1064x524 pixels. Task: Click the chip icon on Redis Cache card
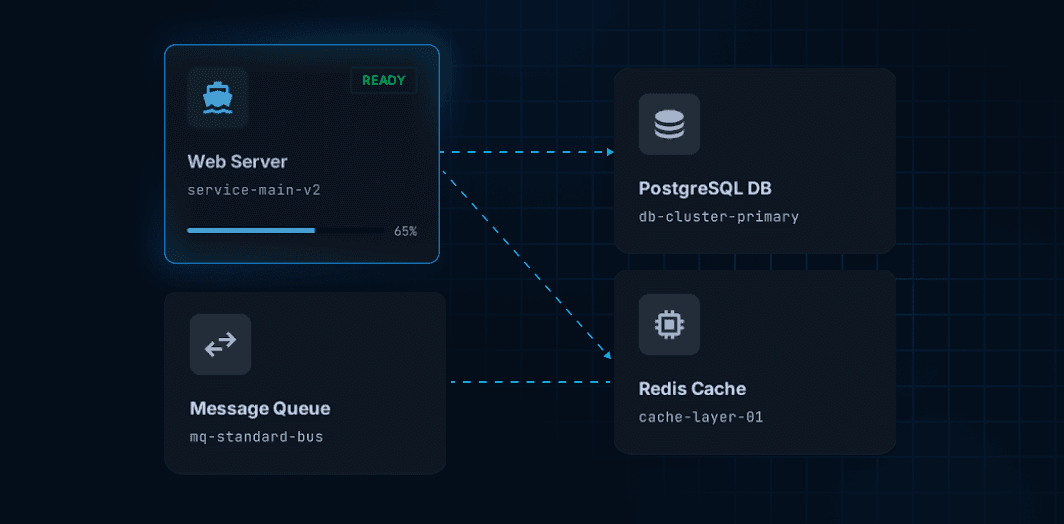pos(669,324)
